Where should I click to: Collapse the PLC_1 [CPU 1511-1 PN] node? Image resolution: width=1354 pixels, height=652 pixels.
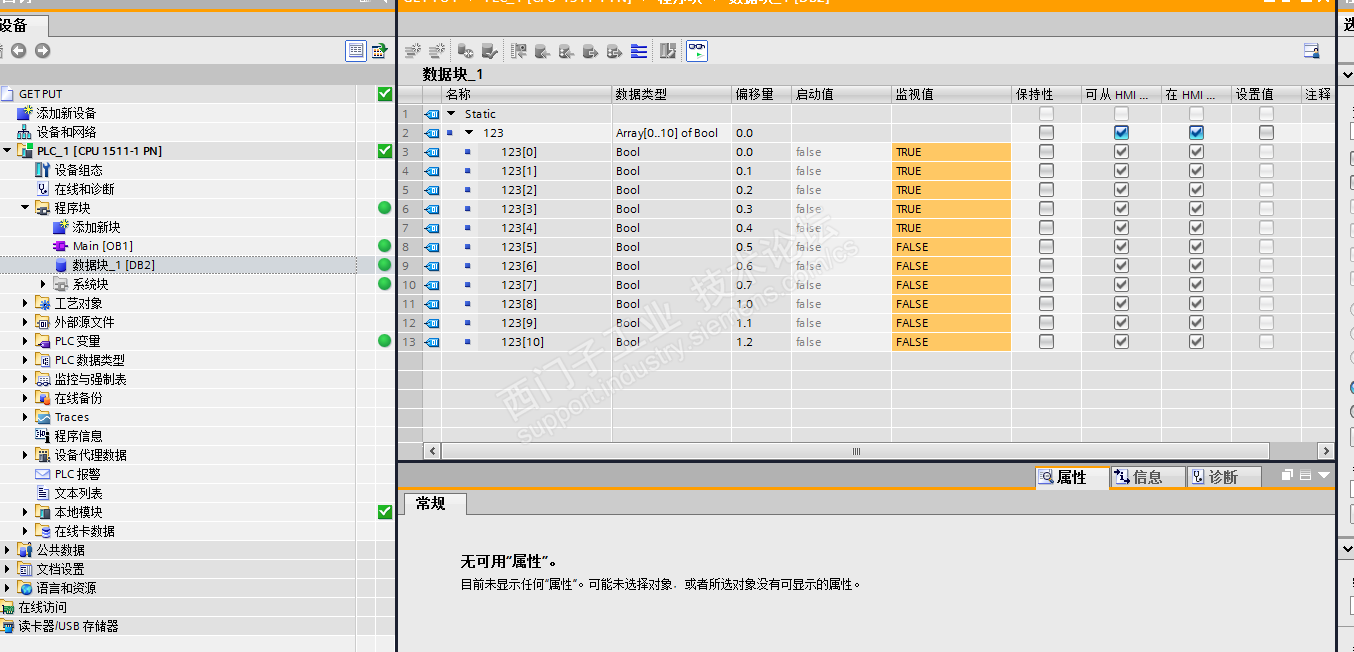(x=7, y=151)
